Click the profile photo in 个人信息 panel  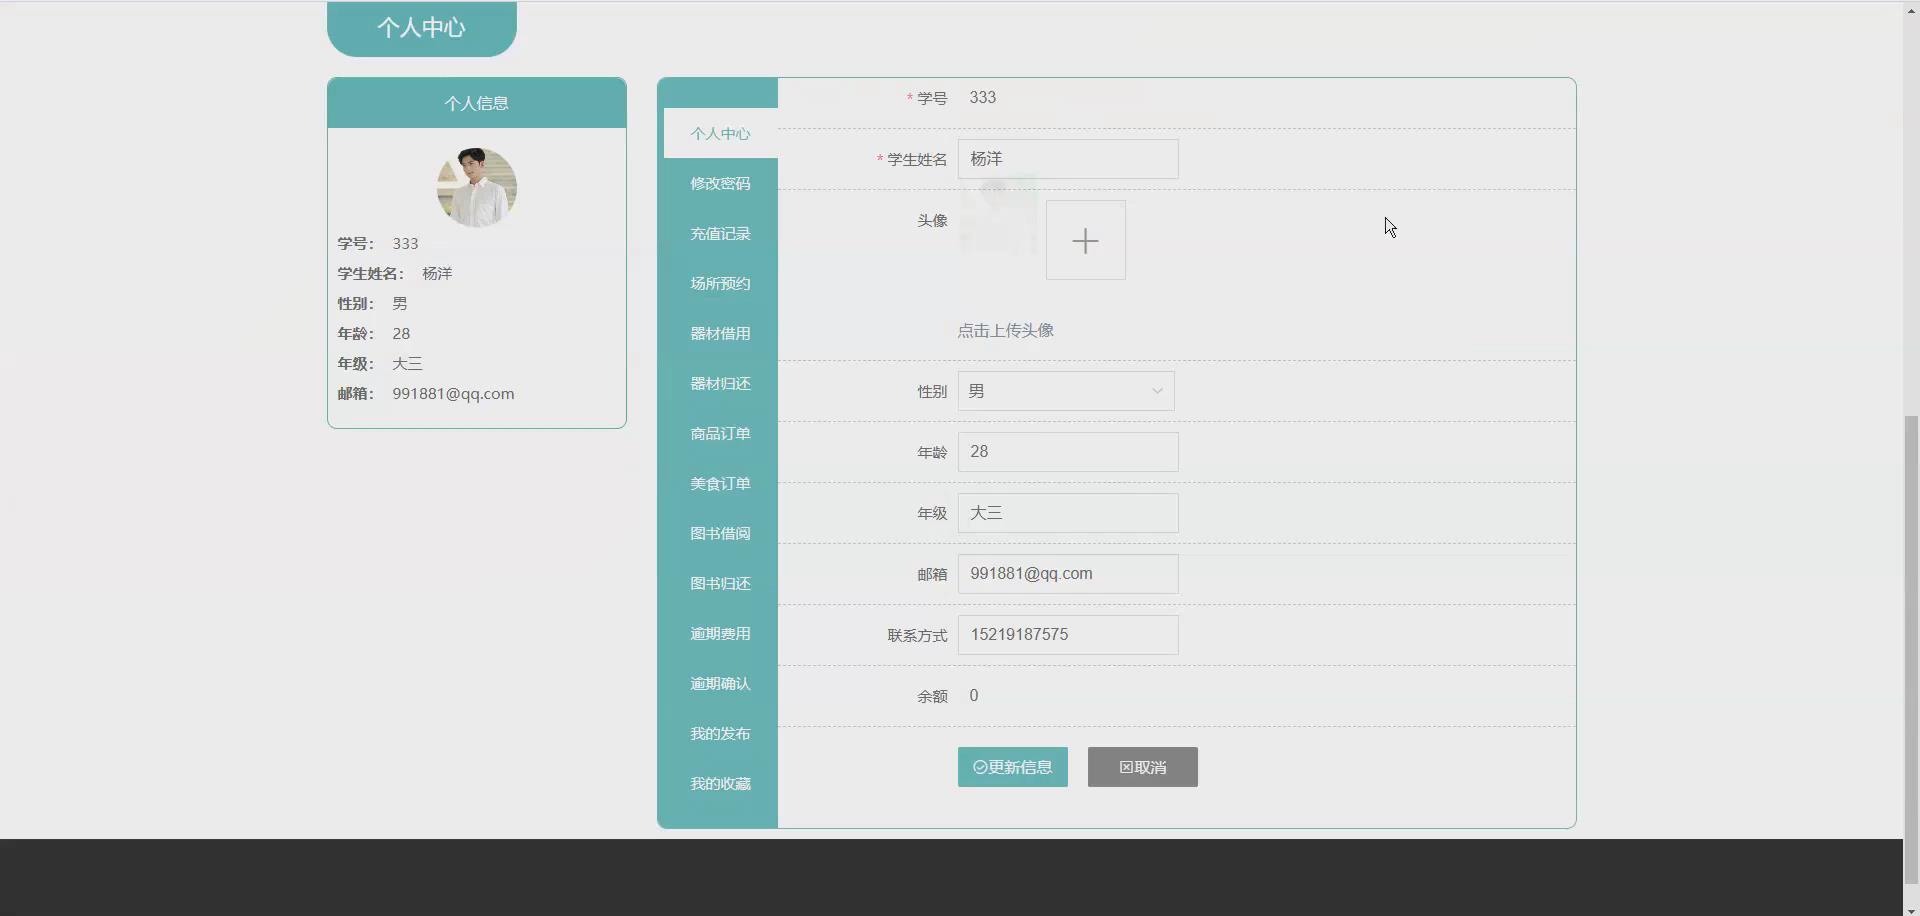(x=477, y=187)
